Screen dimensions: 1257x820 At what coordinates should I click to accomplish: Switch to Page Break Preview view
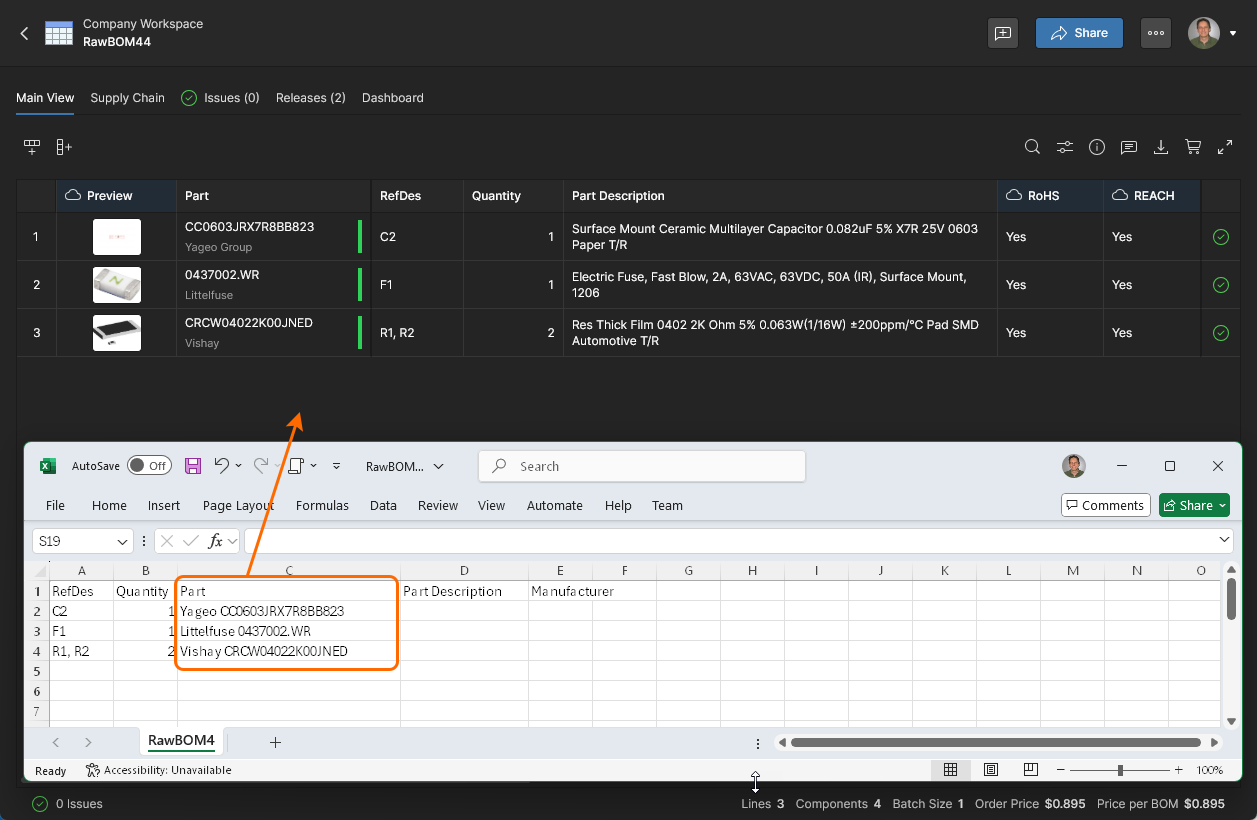pyautogui.click(x=1031, y=770)
